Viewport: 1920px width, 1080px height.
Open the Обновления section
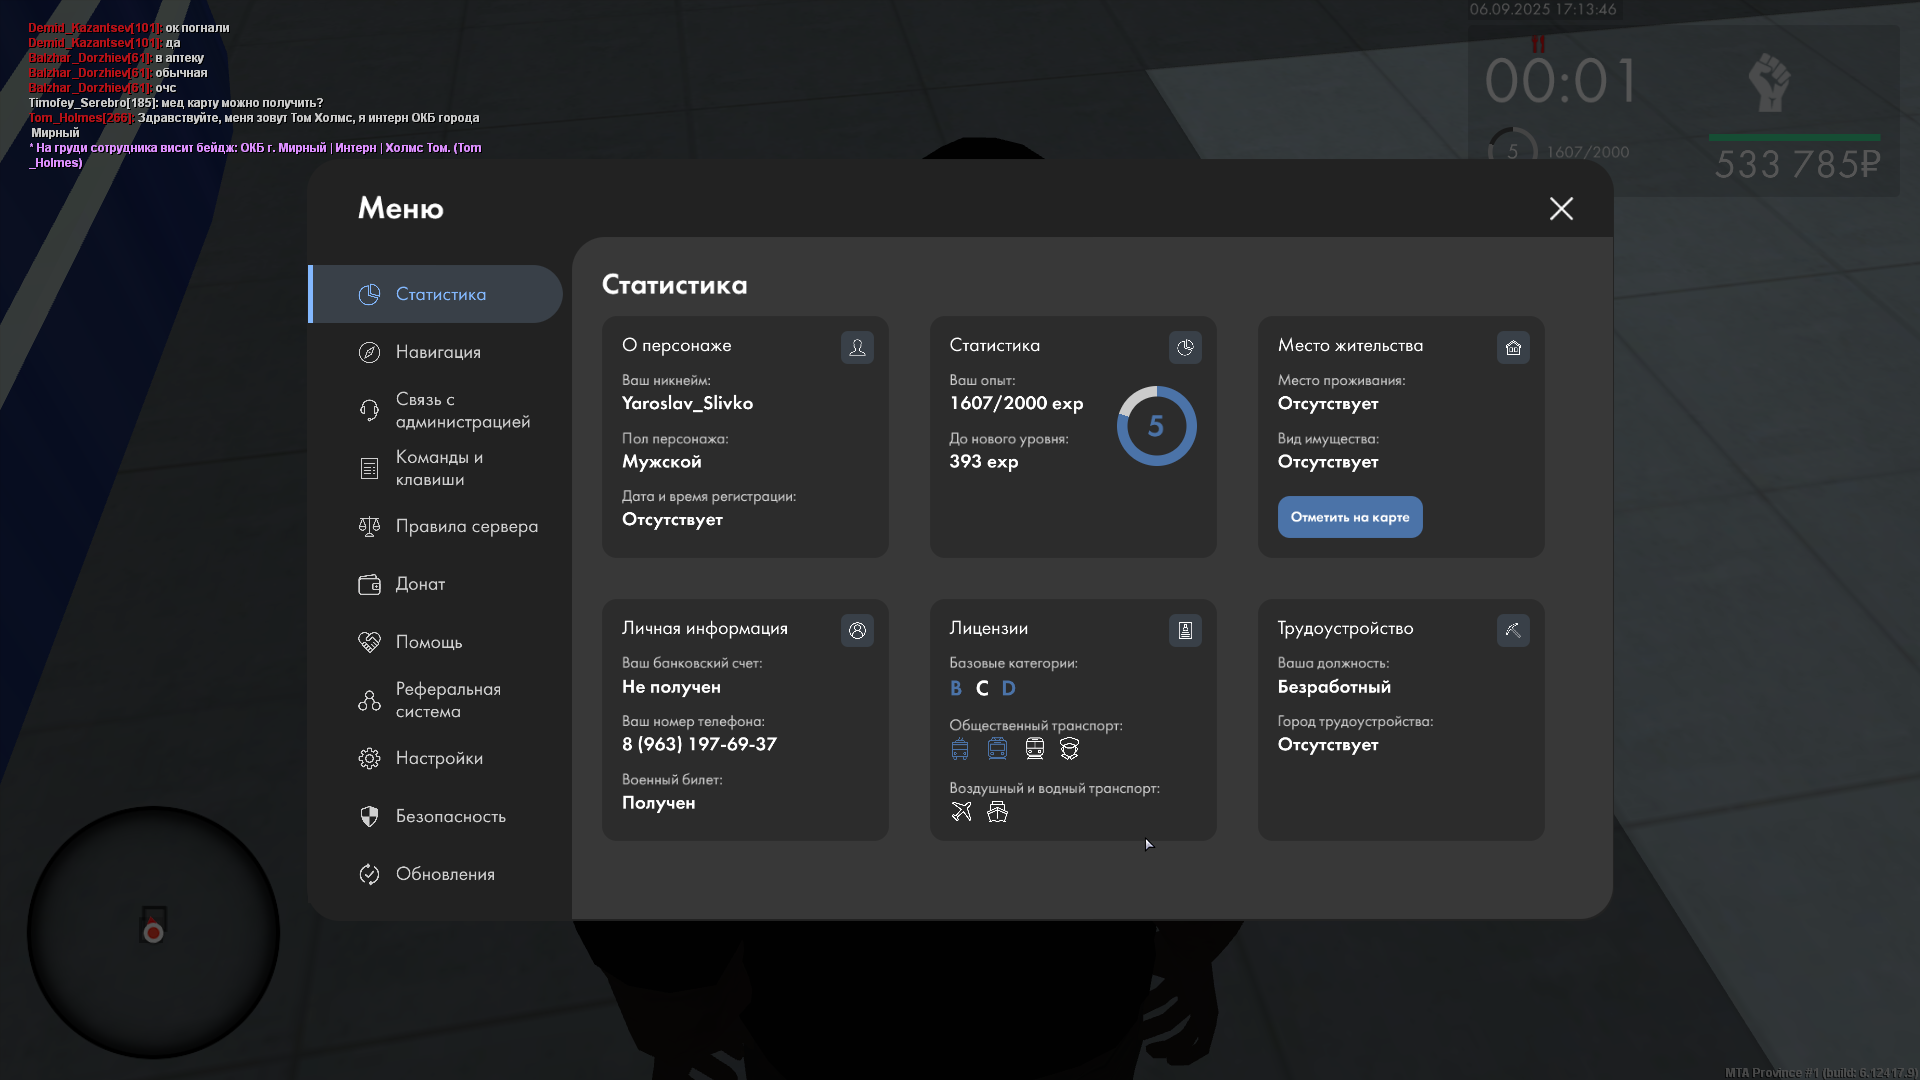tap(436, 874)
